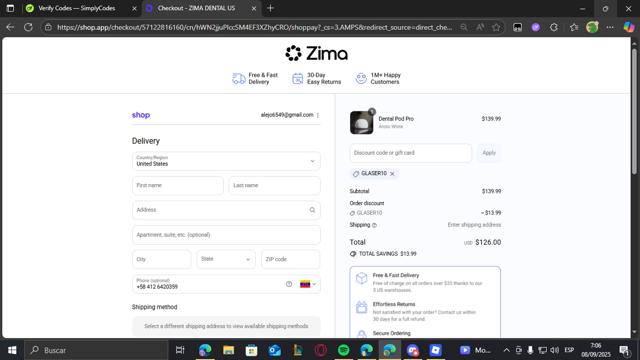Add this page to favorites star
640x360 pixels.
pyautogui.click(x=496, y=27)
